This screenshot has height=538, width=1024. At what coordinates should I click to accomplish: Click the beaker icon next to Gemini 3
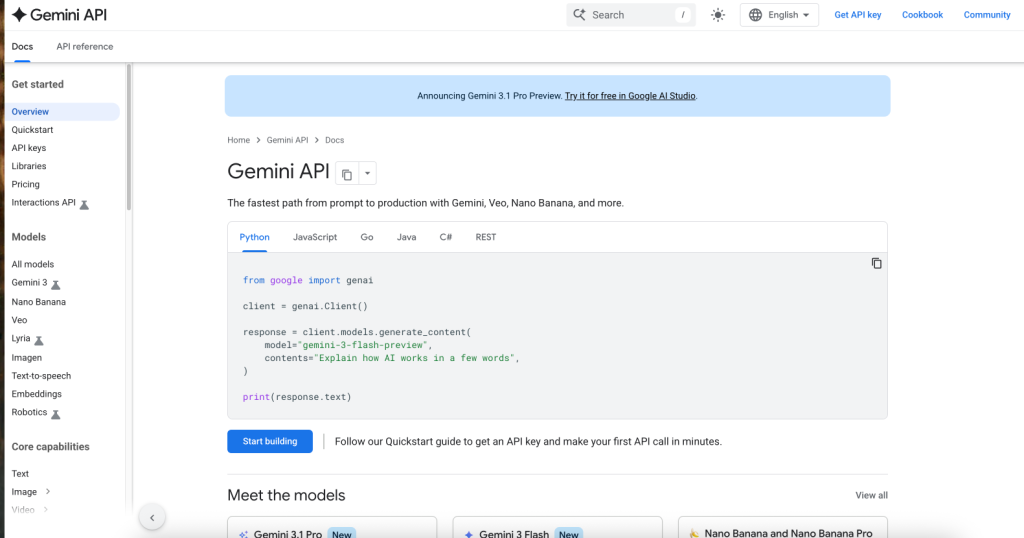pos(56,285)
